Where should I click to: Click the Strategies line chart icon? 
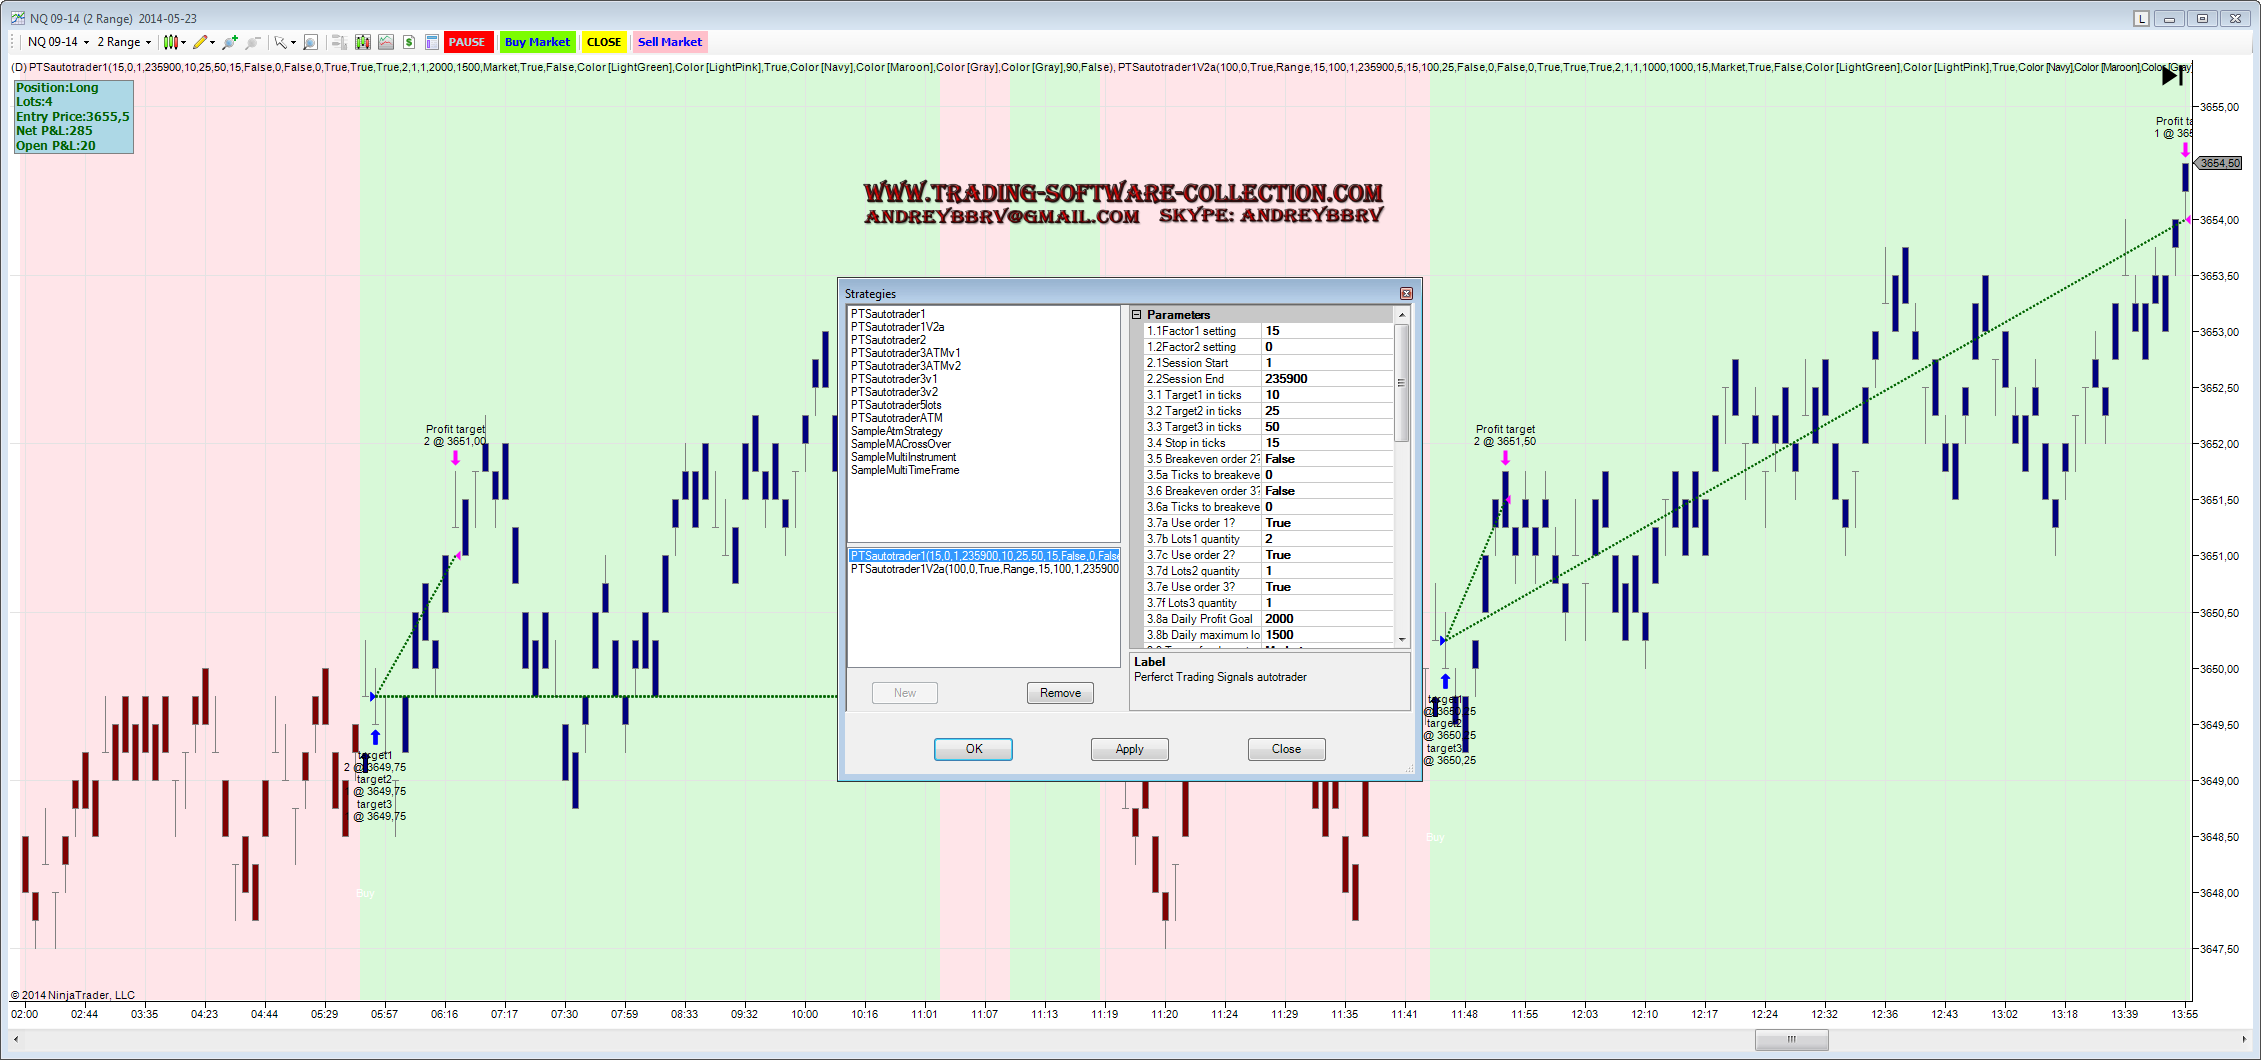[x=385, y=42]
